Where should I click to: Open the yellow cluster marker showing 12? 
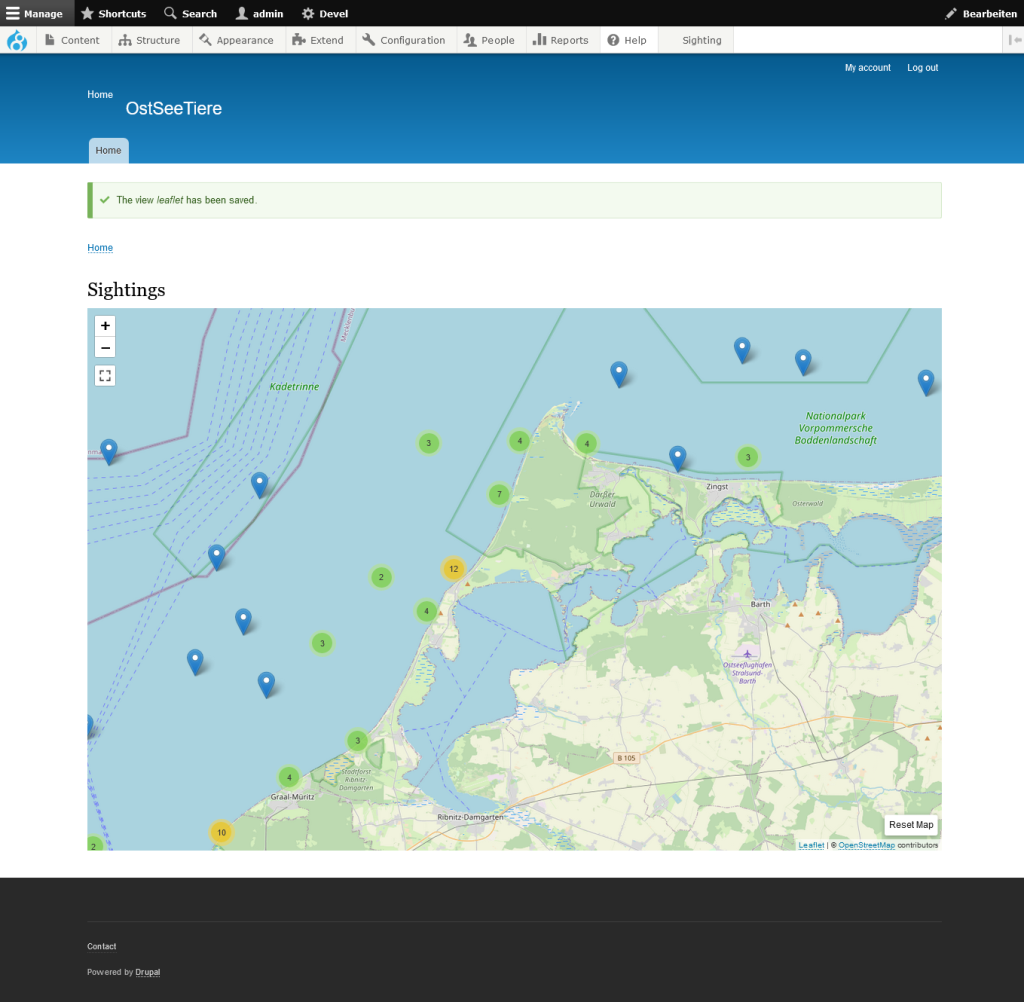453,569
